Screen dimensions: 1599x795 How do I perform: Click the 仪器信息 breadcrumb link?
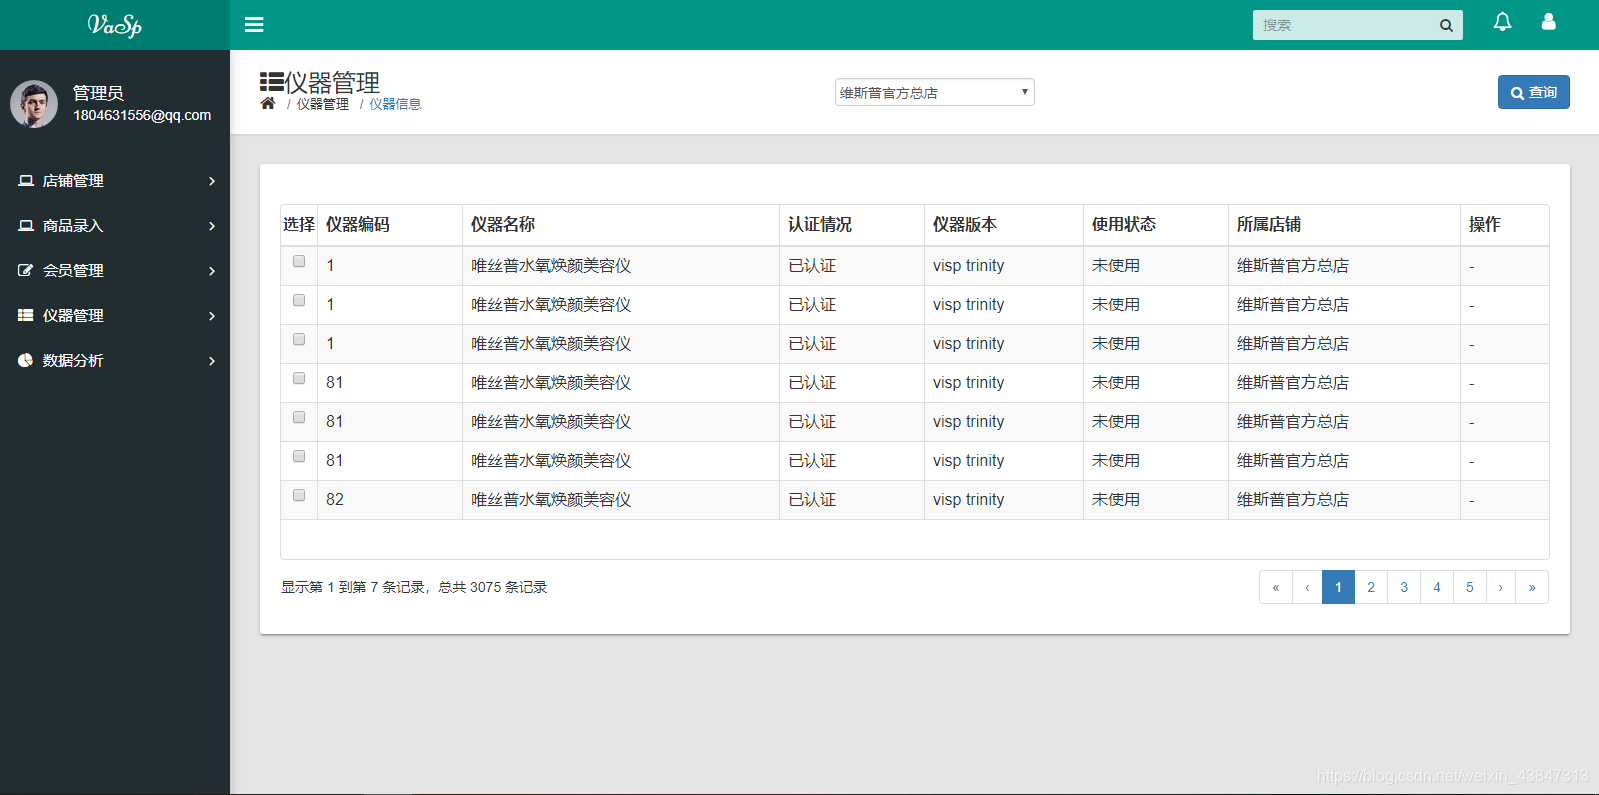point(395,104)
